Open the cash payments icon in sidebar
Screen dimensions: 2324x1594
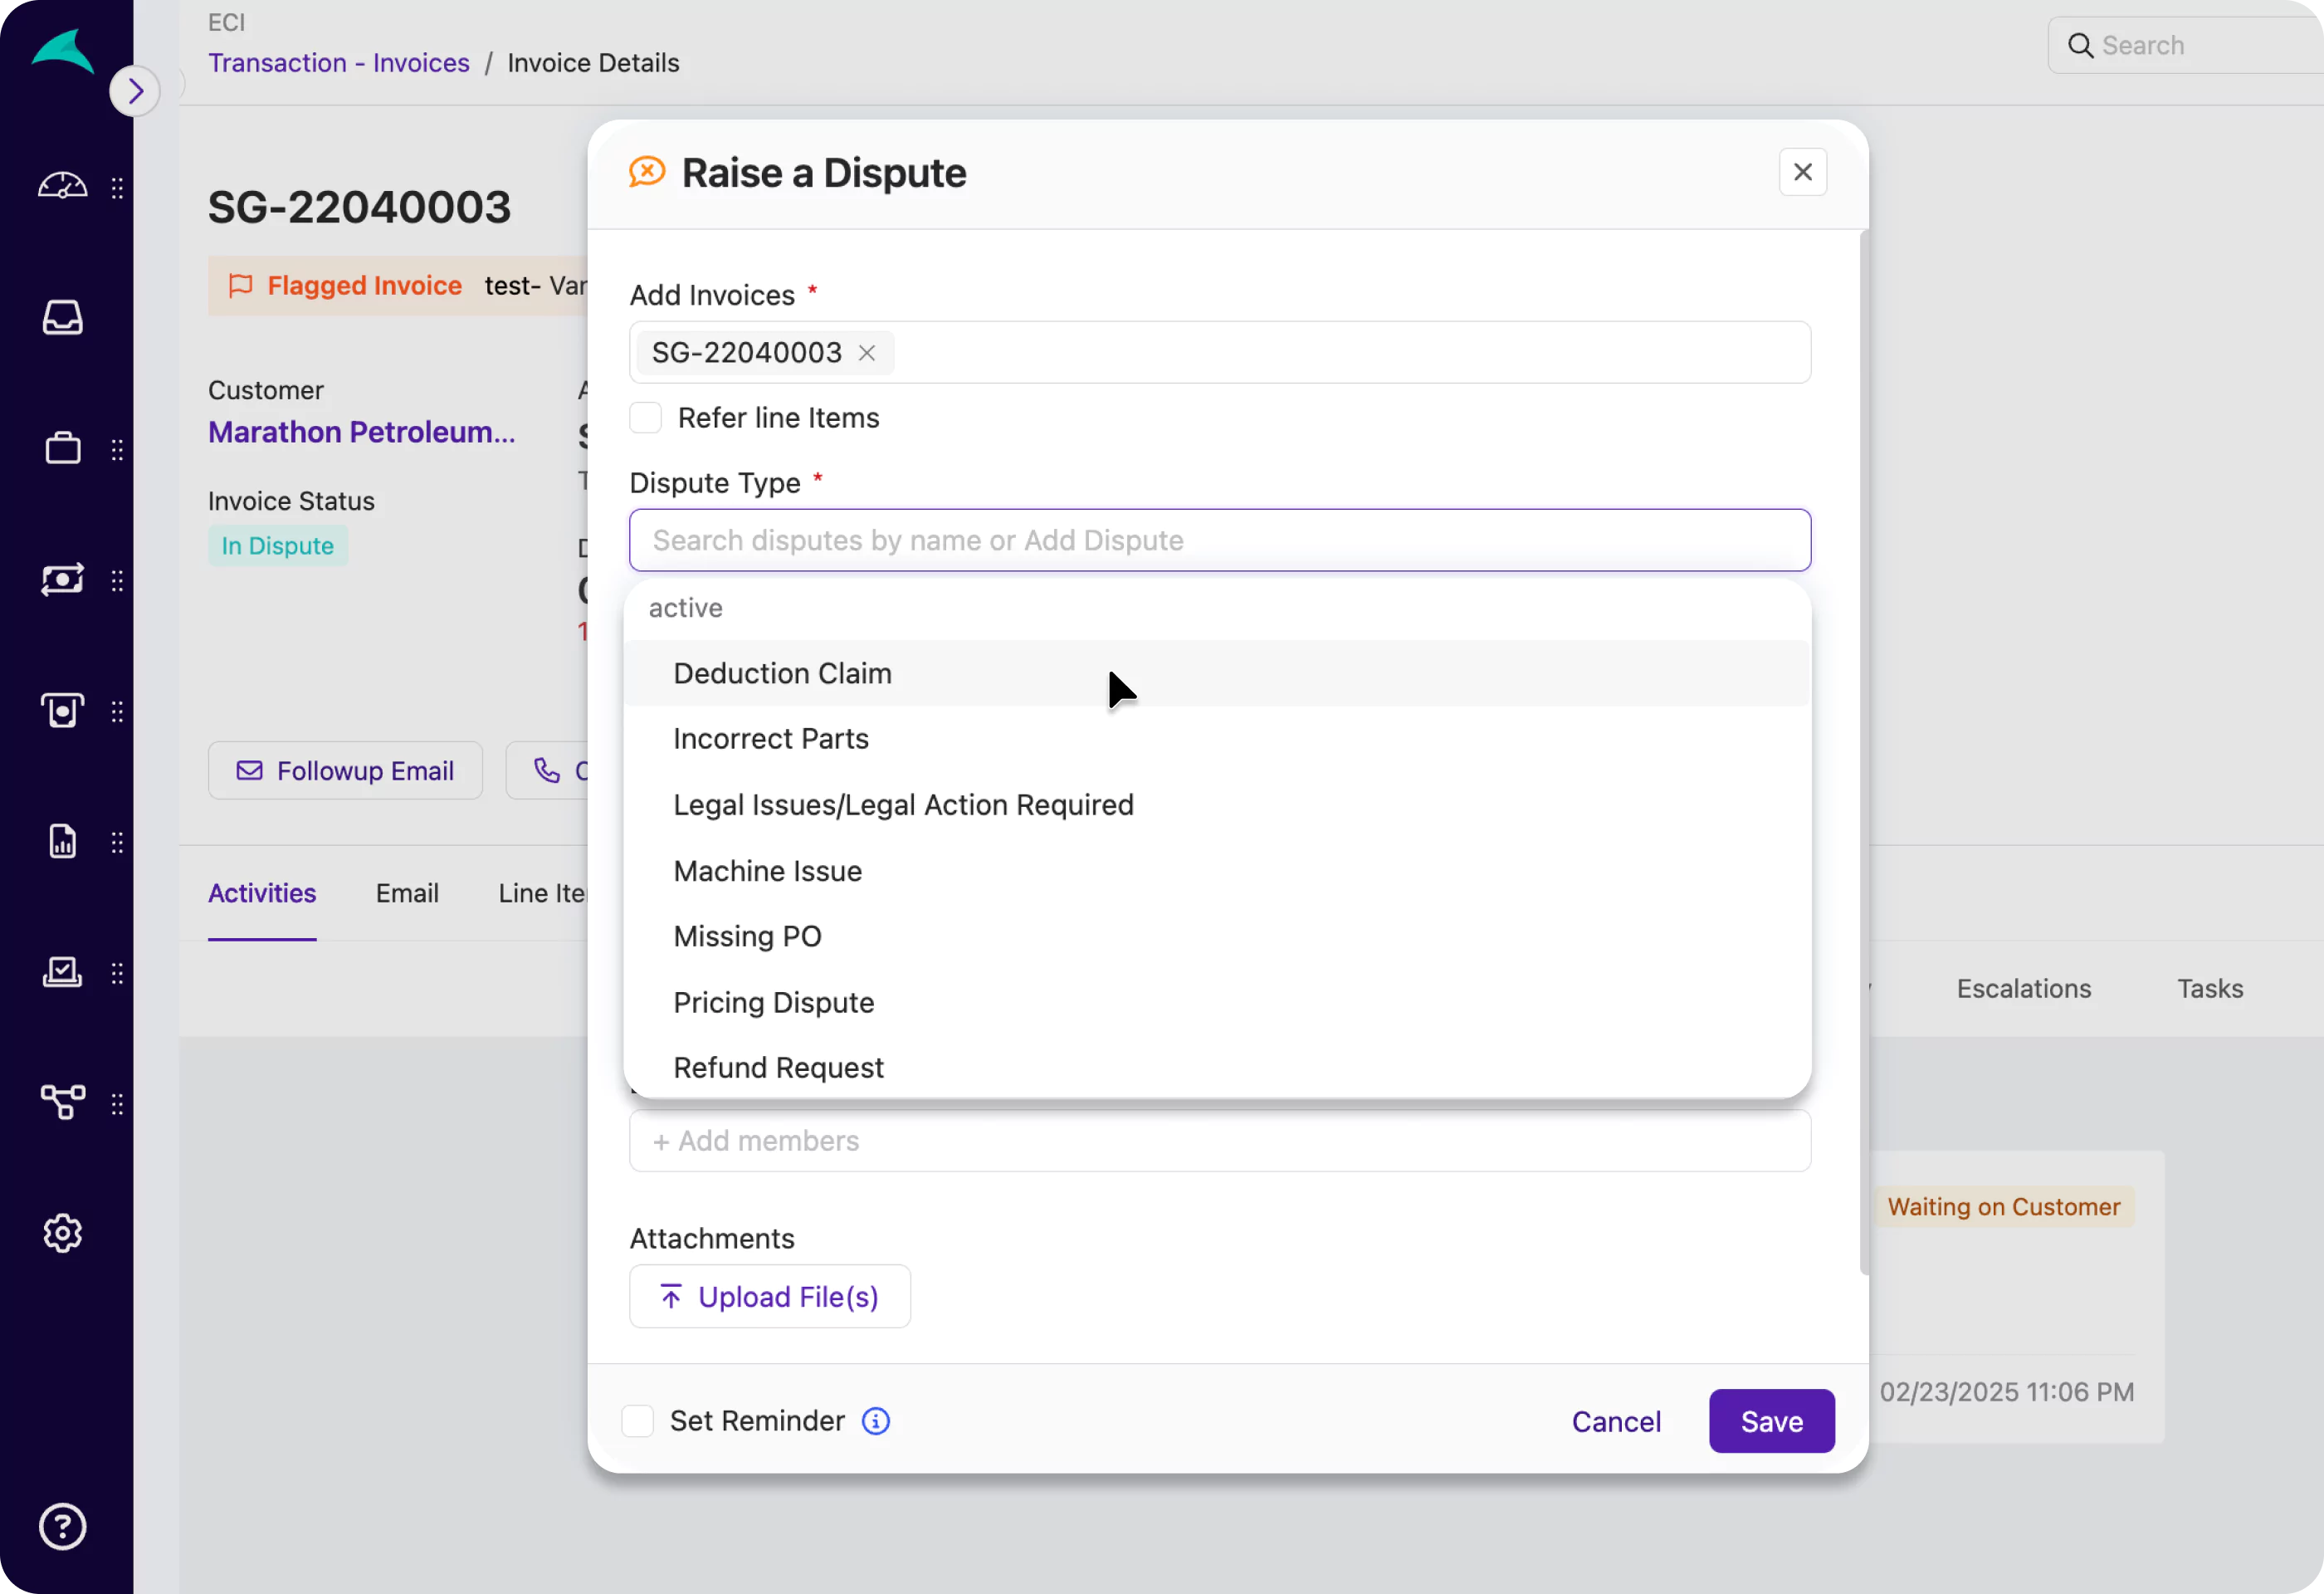62,580
